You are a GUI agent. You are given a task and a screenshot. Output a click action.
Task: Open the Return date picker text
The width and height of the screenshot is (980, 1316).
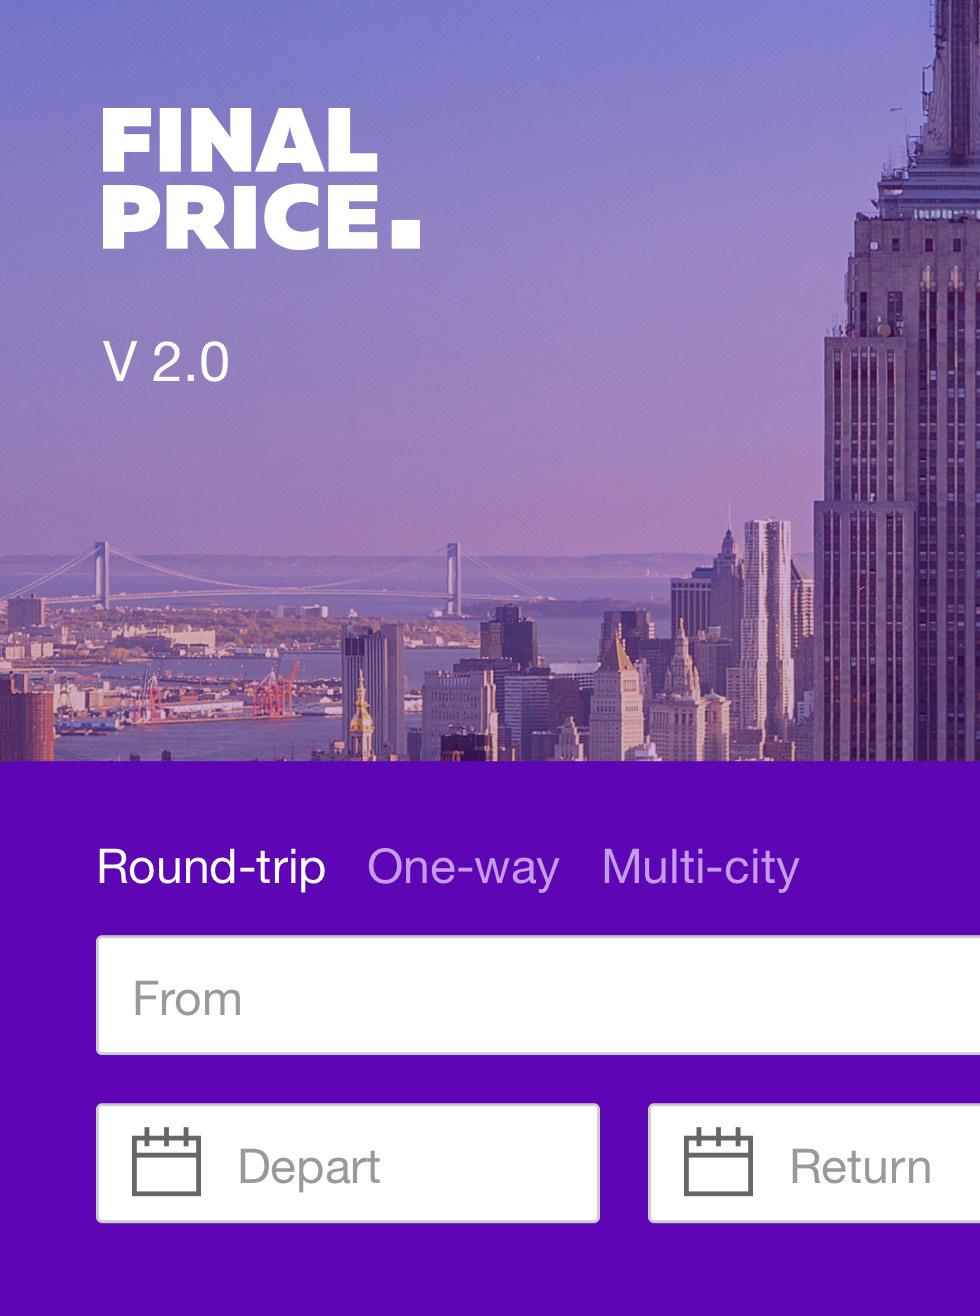pyautogui.click(x=860, y=1166)
